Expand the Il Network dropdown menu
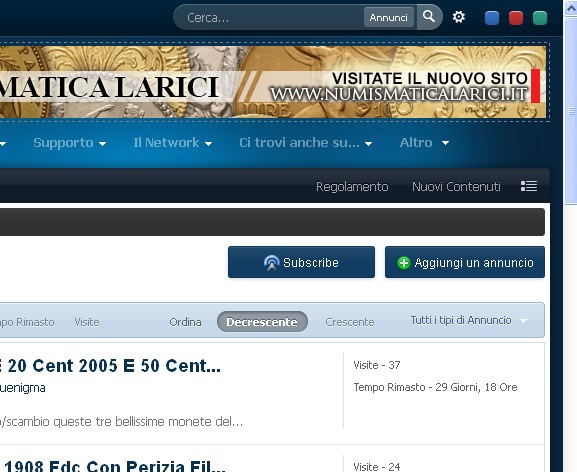 click(x=173, y=143)
